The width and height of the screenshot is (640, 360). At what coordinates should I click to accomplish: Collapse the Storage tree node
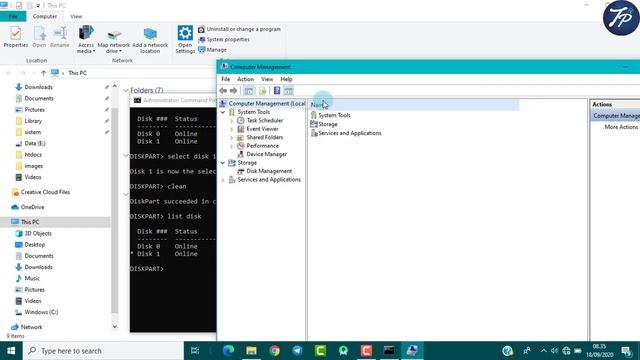point(223,163)
